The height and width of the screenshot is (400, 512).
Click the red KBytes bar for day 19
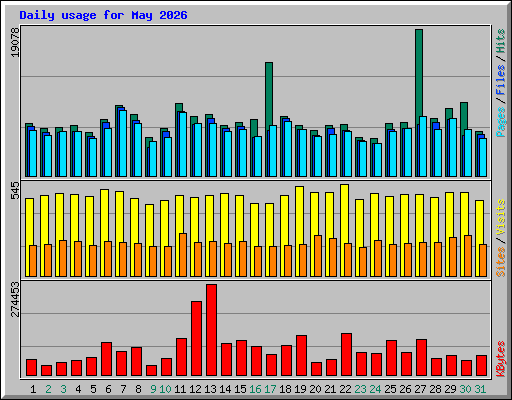301,356
